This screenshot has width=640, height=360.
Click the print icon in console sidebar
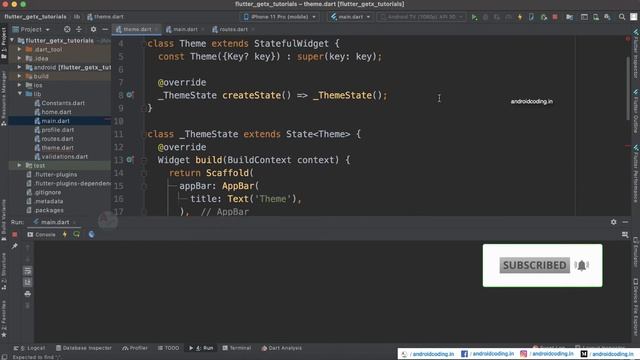coord(27,294)
